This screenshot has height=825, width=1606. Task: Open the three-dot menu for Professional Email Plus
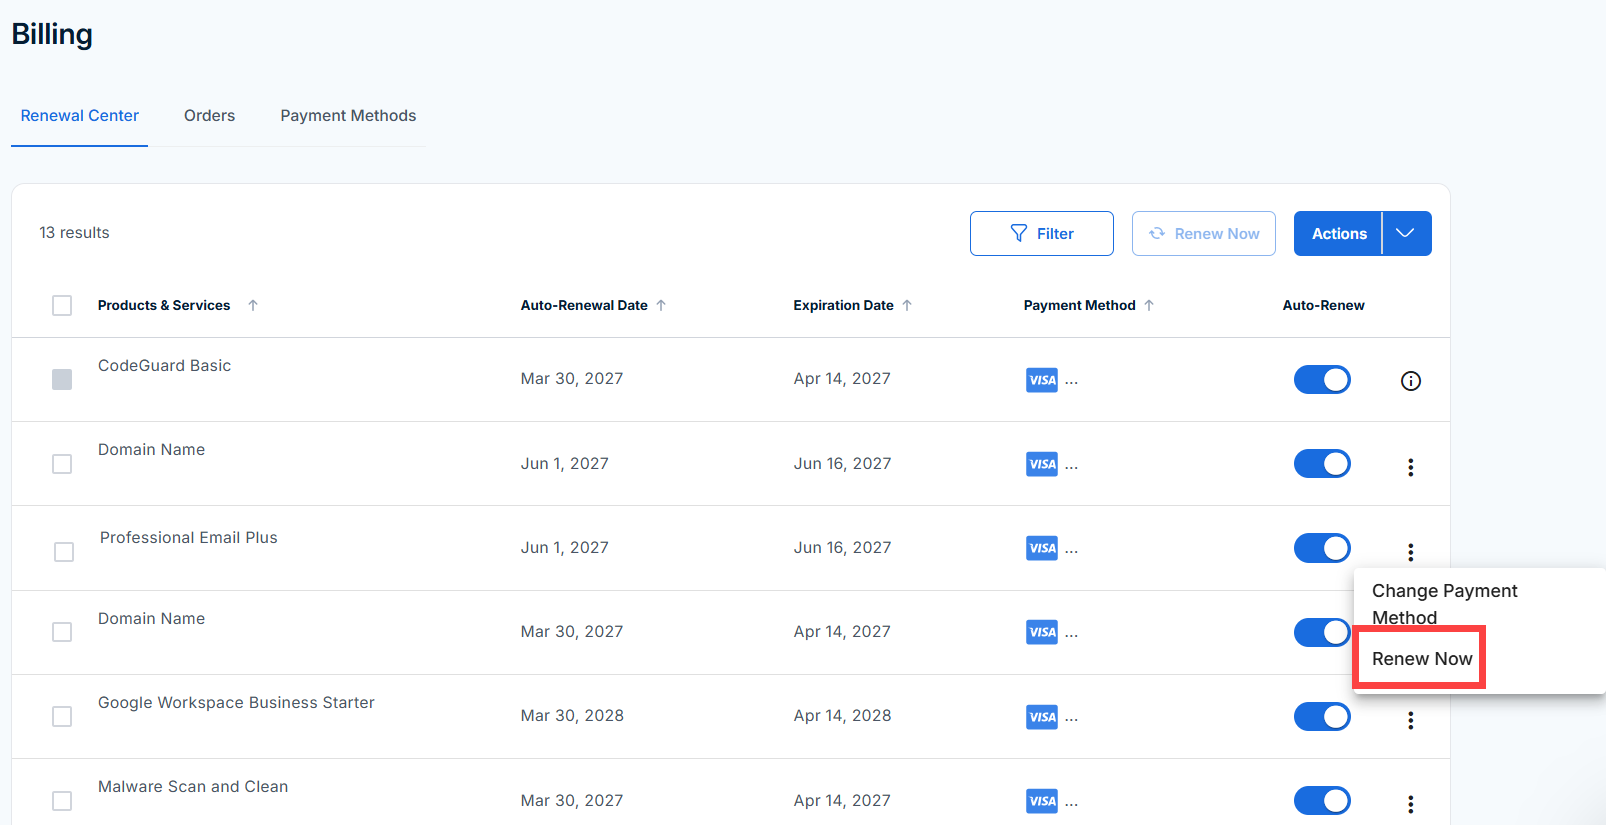pos(1411,552)
